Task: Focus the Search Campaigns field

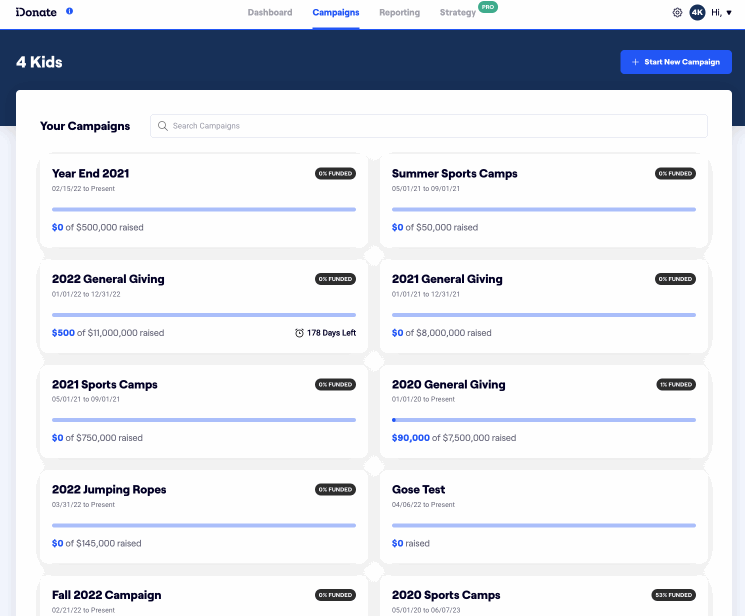Action: coord(429,126)
